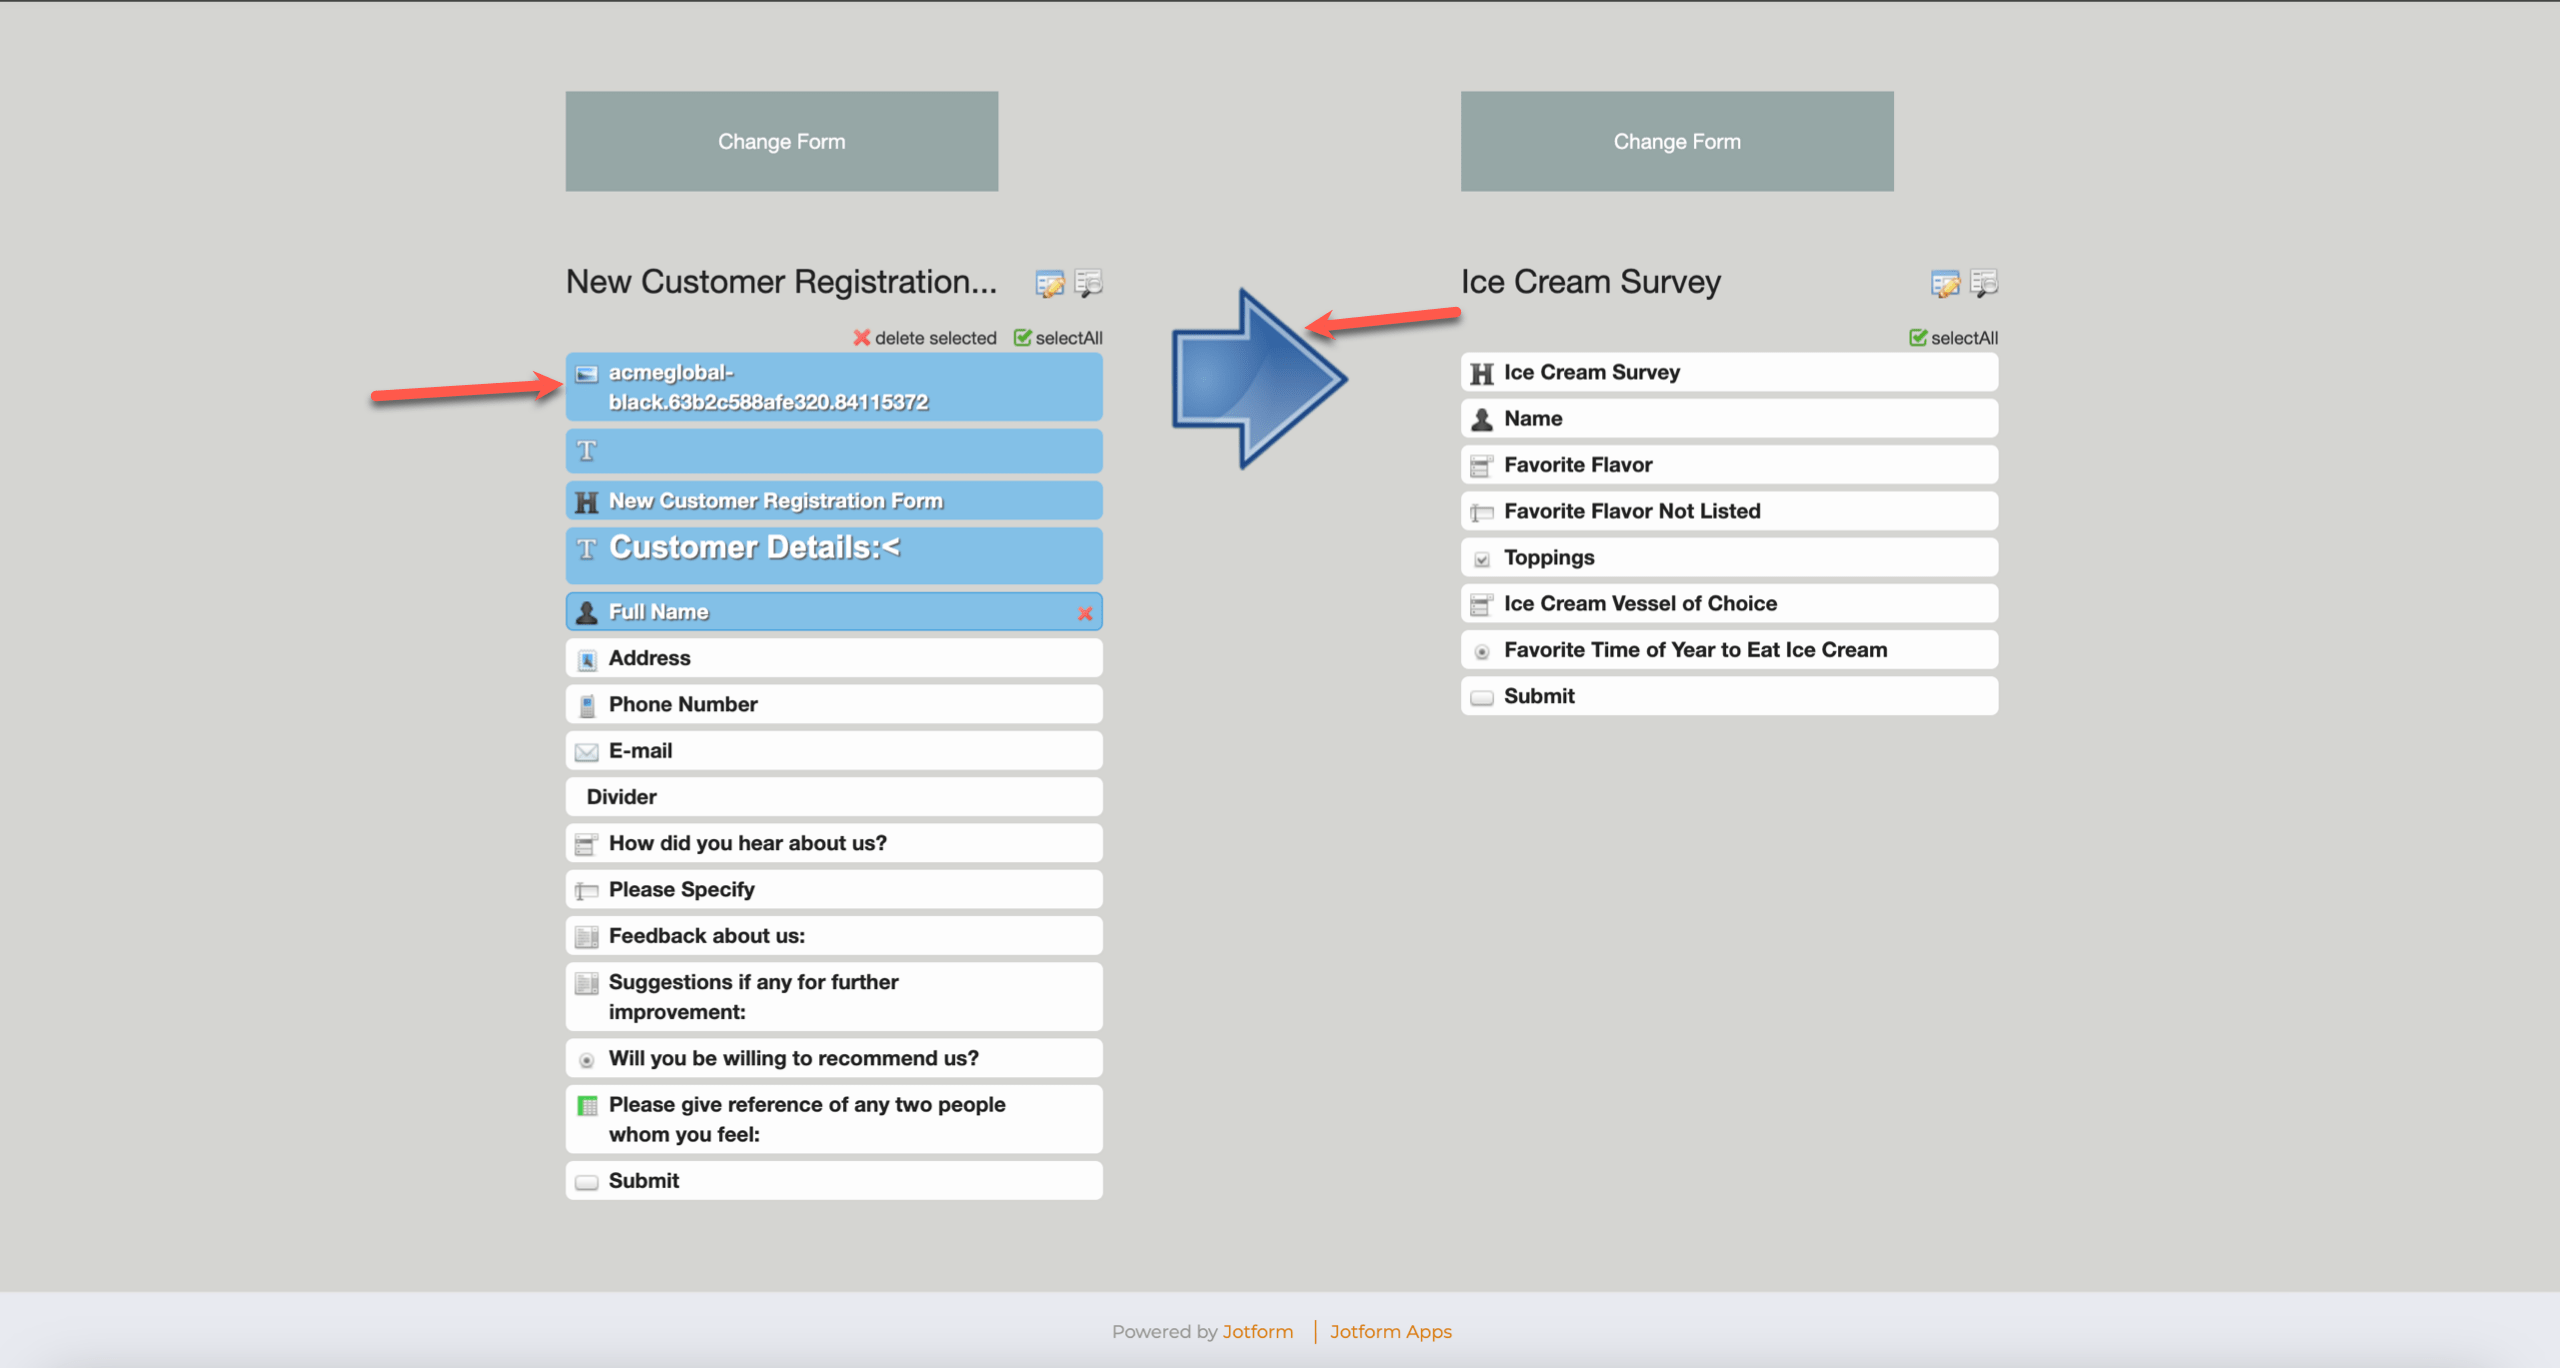Select the Address field icon
This screenshot has width=2560, height=1368.
pyautogui.click(x=587, y=659)
